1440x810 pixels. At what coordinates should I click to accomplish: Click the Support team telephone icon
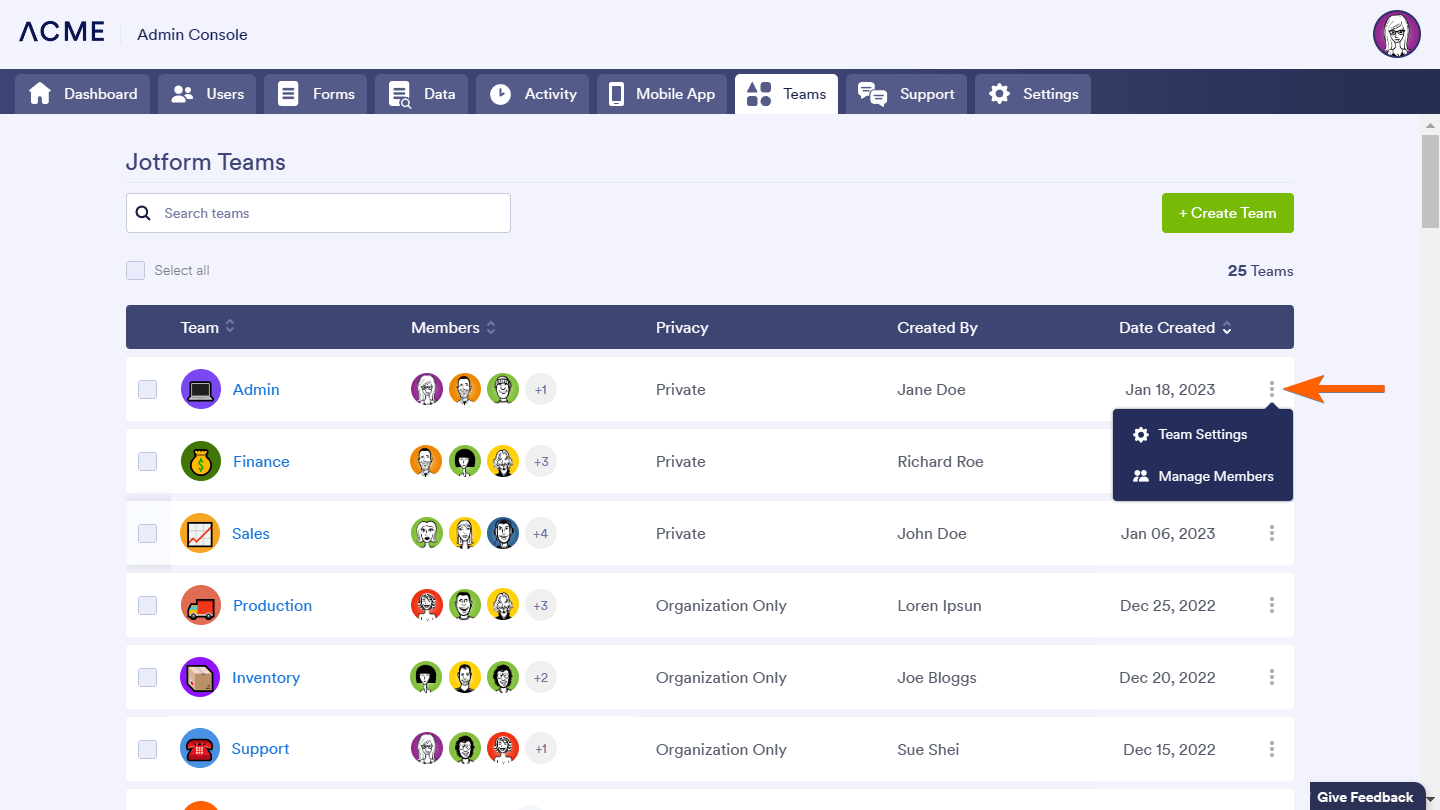pos(200,748)
